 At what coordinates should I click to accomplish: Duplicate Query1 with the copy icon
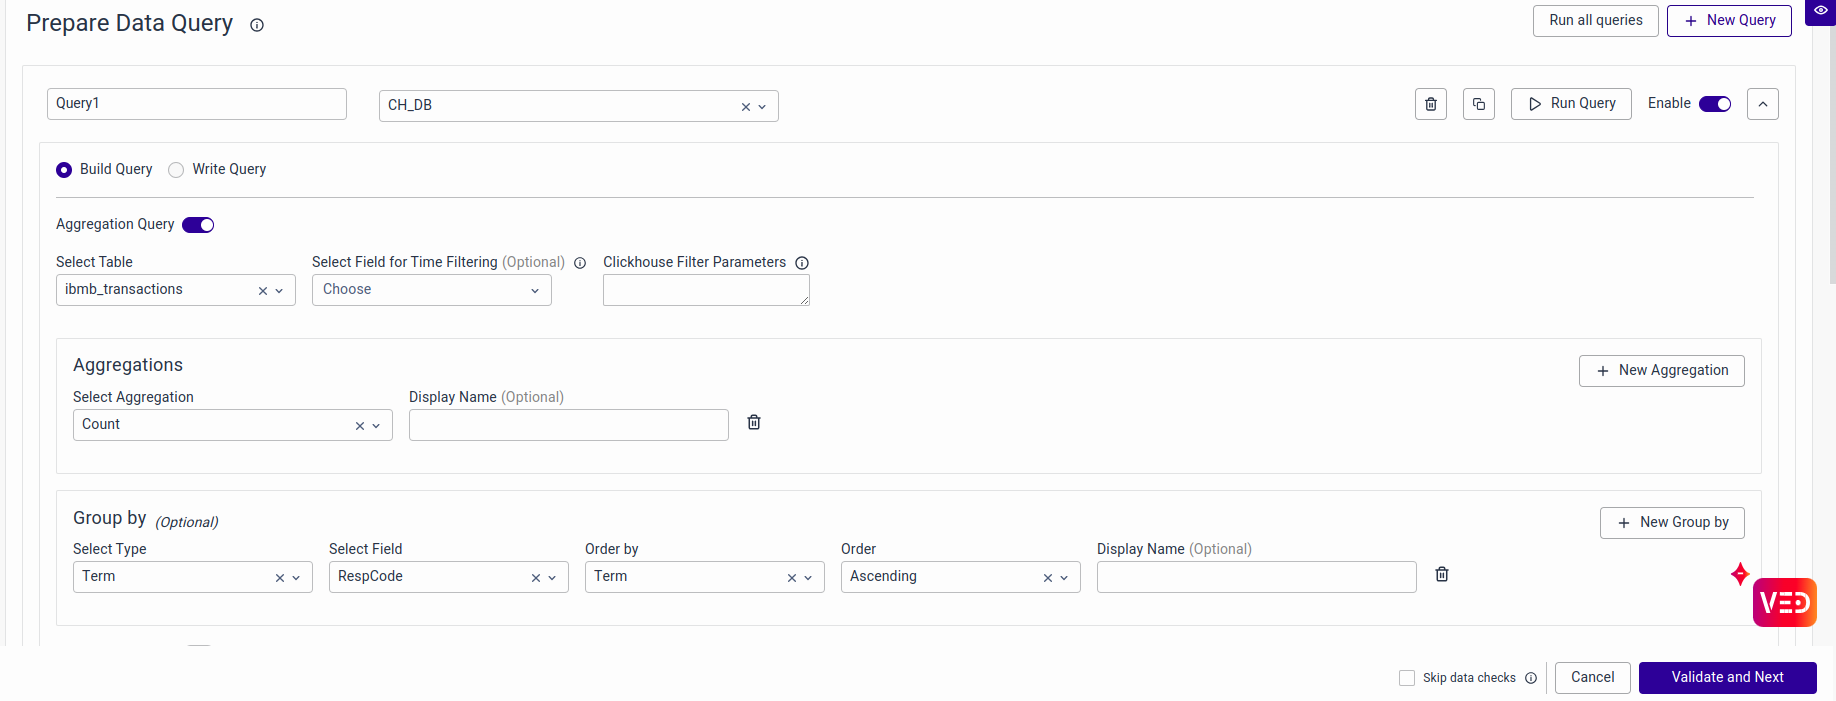click(1478, 104)
